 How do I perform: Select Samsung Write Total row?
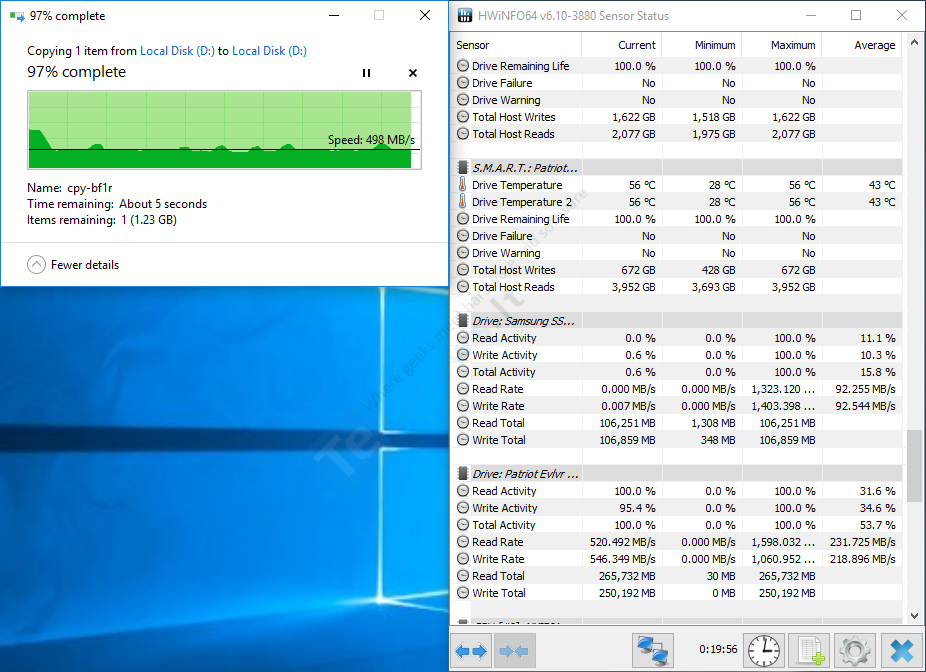(x=677, y=440)
